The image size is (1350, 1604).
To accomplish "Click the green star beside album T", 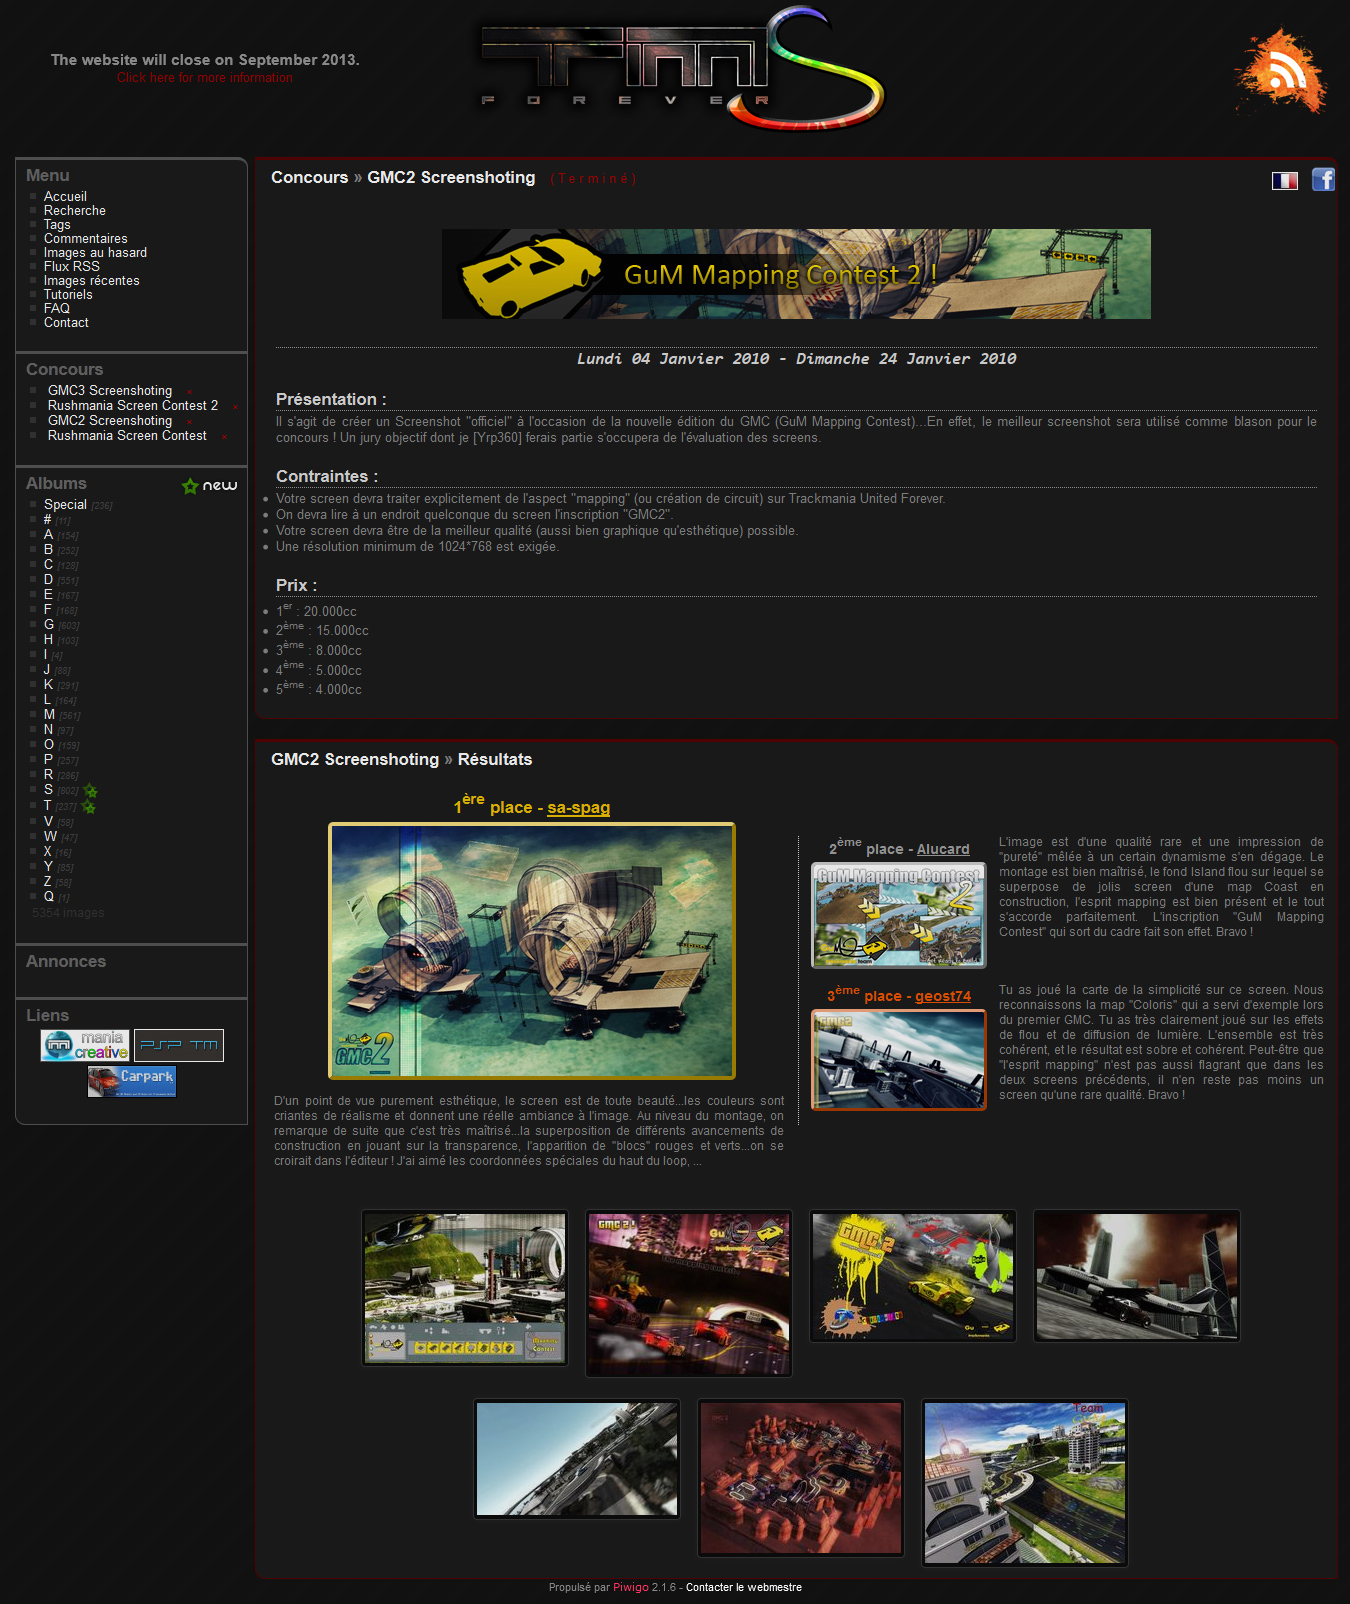I will [x=89, y=806].
